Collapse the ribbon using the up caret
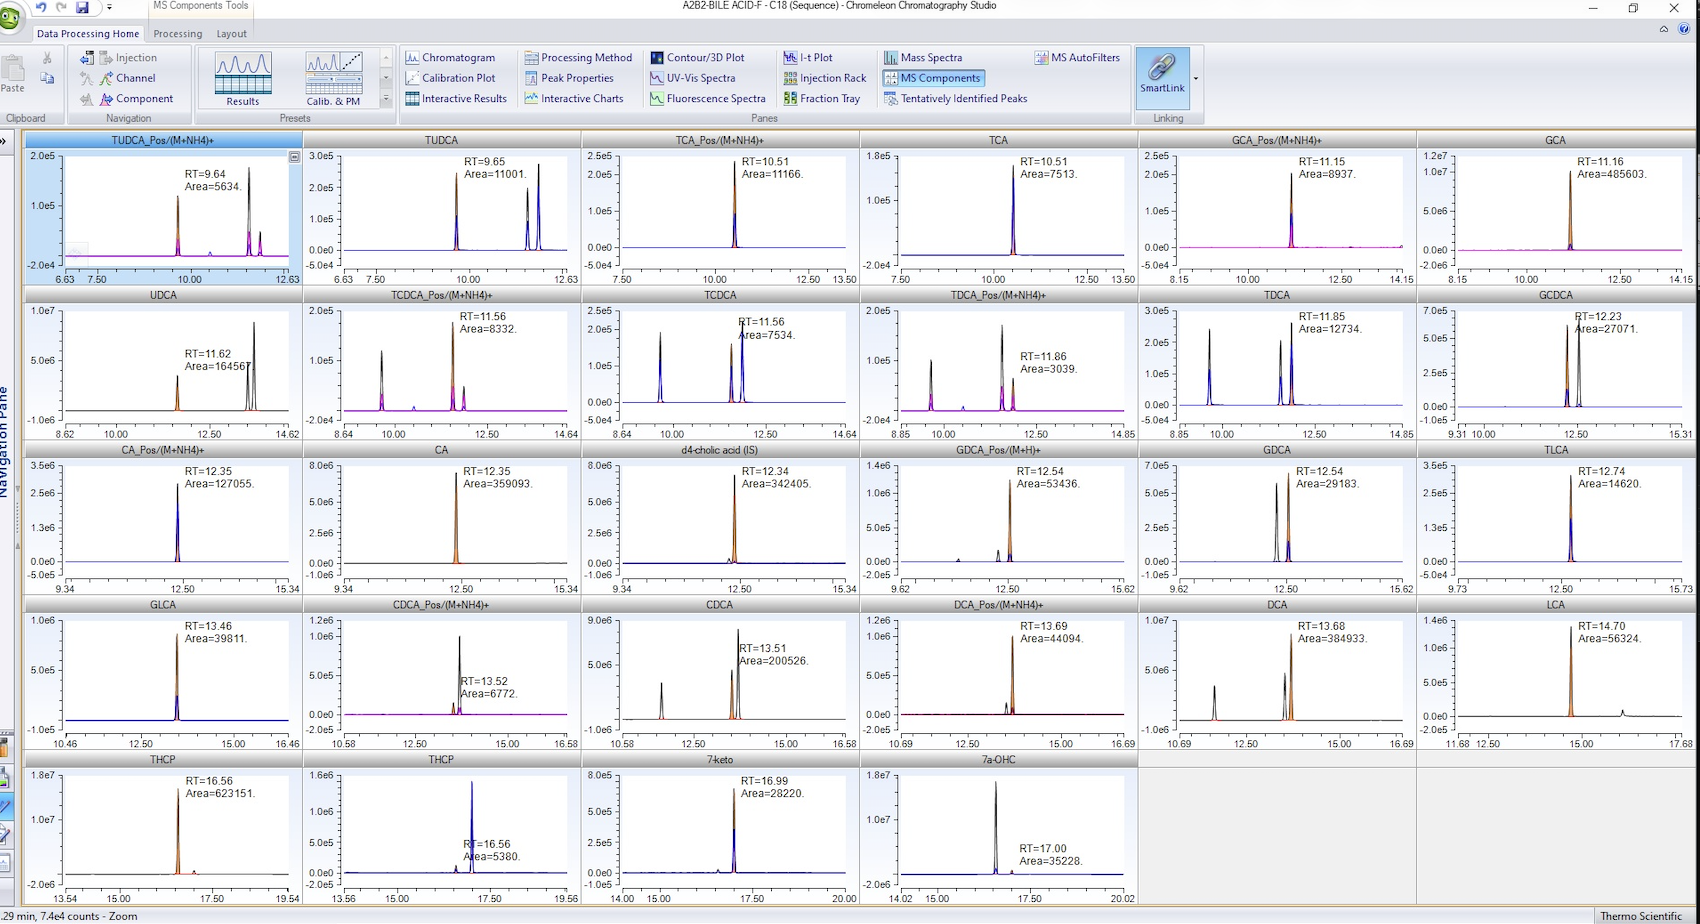The width and height of the screenshot is (1700, 924). [1664, 29]
